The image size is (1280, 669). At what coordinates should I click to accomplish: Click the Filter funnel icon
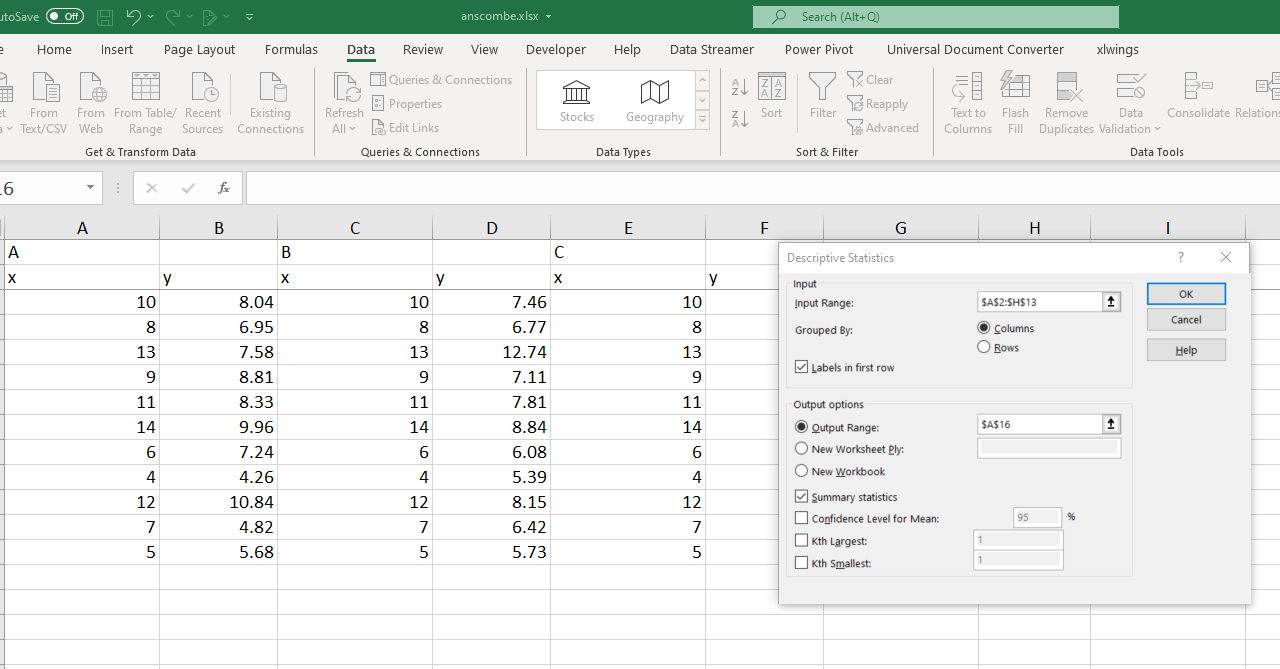(x=822, y=88)
